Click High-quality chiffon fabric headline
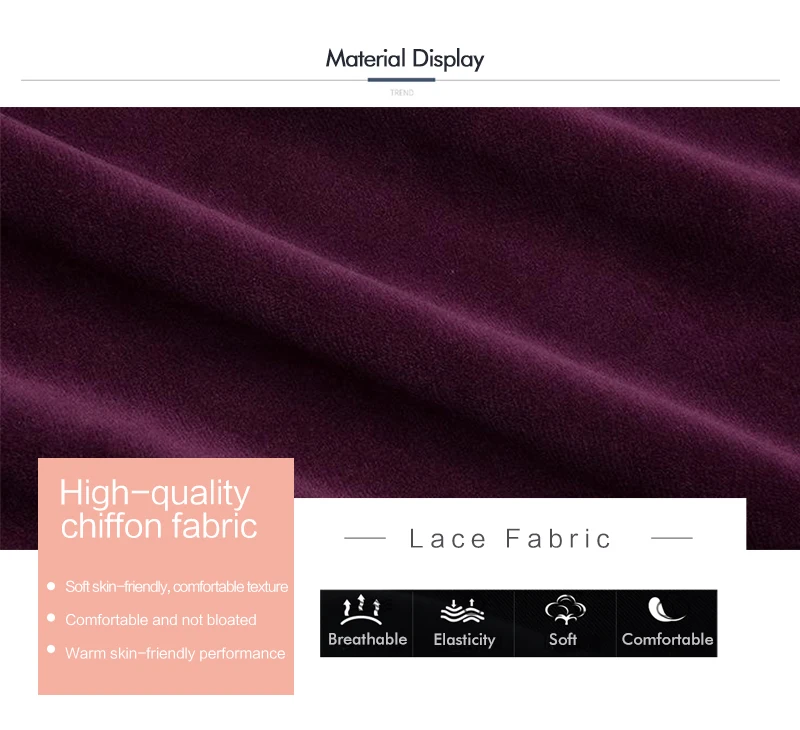Viewport: 800px width, 730px height. click(x=159, y=509)
